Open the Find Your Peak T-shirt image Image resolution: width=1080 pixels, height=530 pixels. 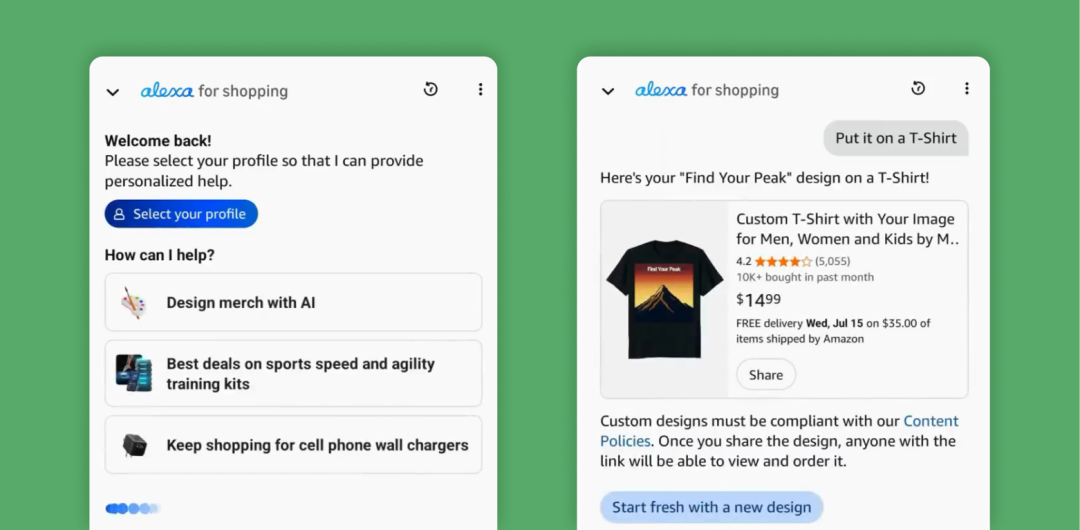(665, 299)
